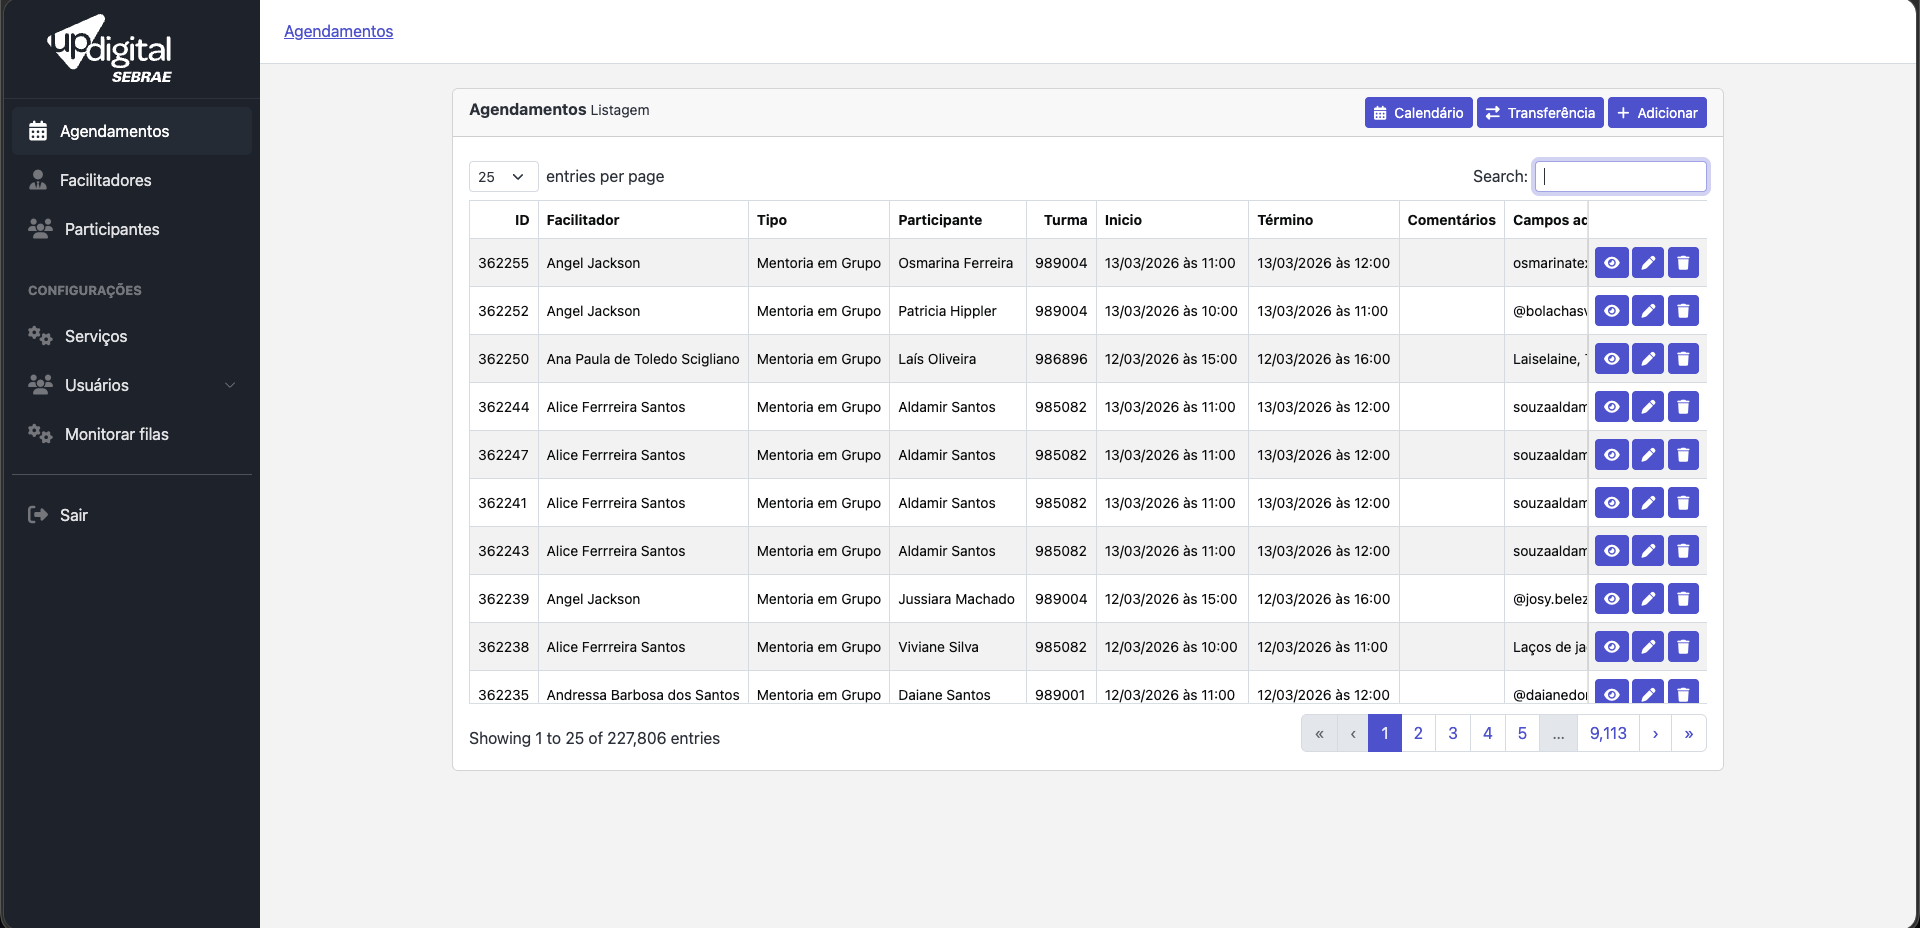Screen dimensions: 1920x928
Task: Click the Adicionar button
Action: tap(1657, 112)
